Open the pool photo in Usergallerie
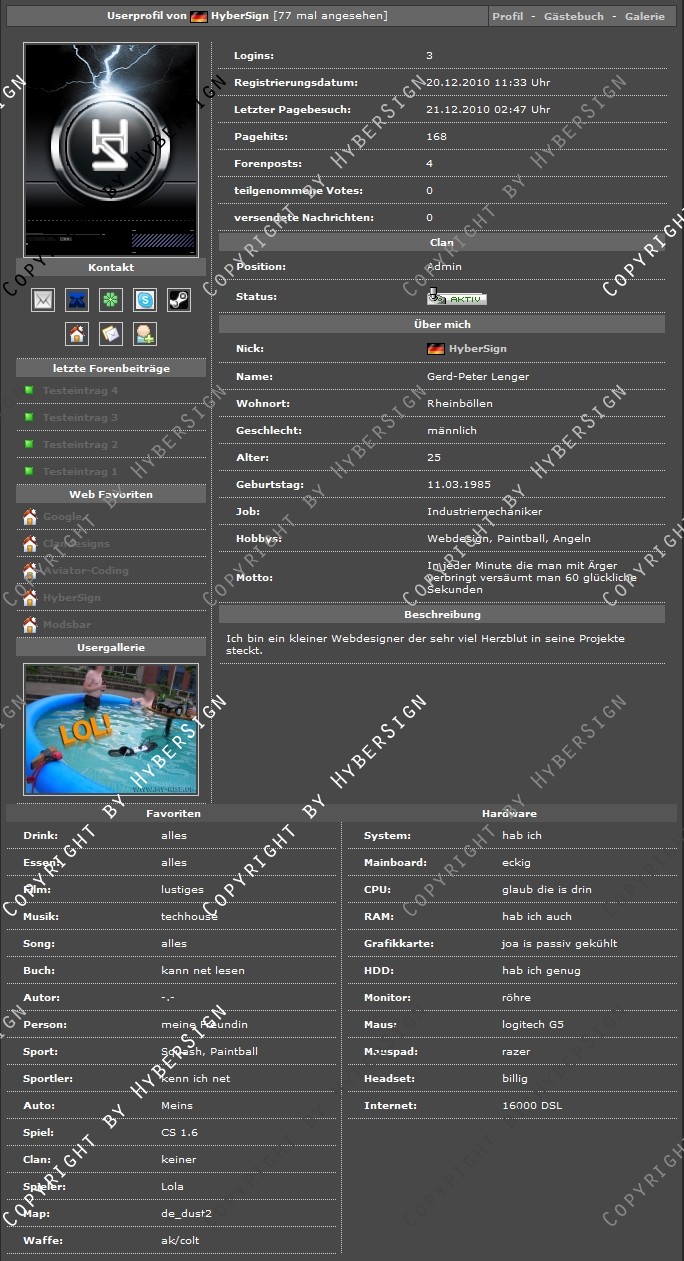Image resolution: width=684 pixels, height=1261 pixels. pyautogui.click(x=111, y=729)
